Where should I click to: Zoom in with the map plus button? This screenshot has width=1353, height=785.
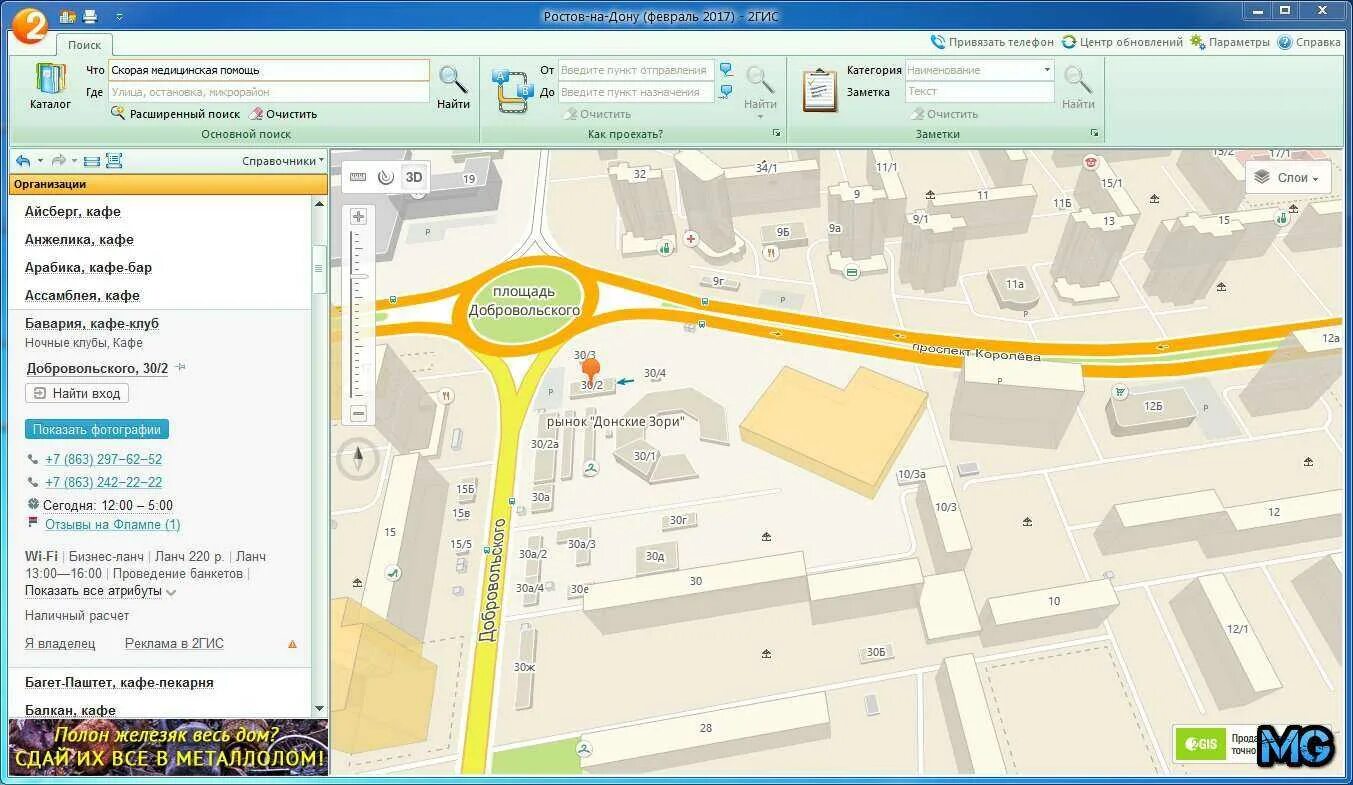pos(358,216)
